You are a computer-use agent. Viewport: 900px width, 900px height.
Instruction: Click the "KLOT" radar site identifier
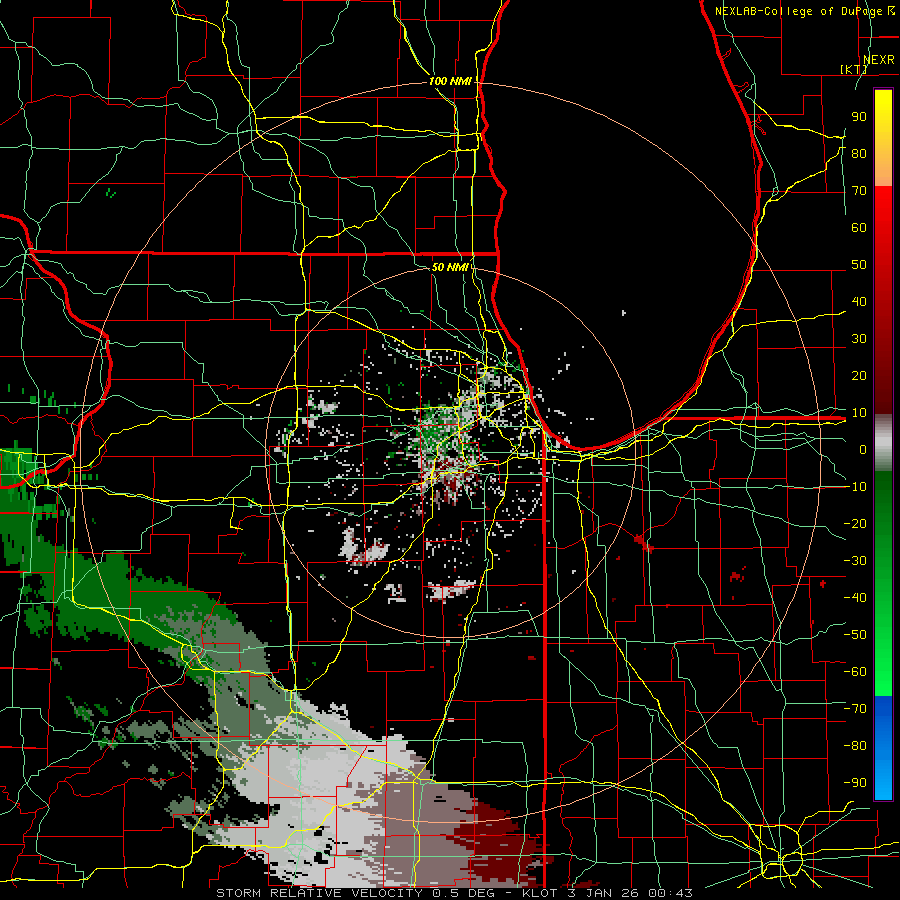point(540,893)
